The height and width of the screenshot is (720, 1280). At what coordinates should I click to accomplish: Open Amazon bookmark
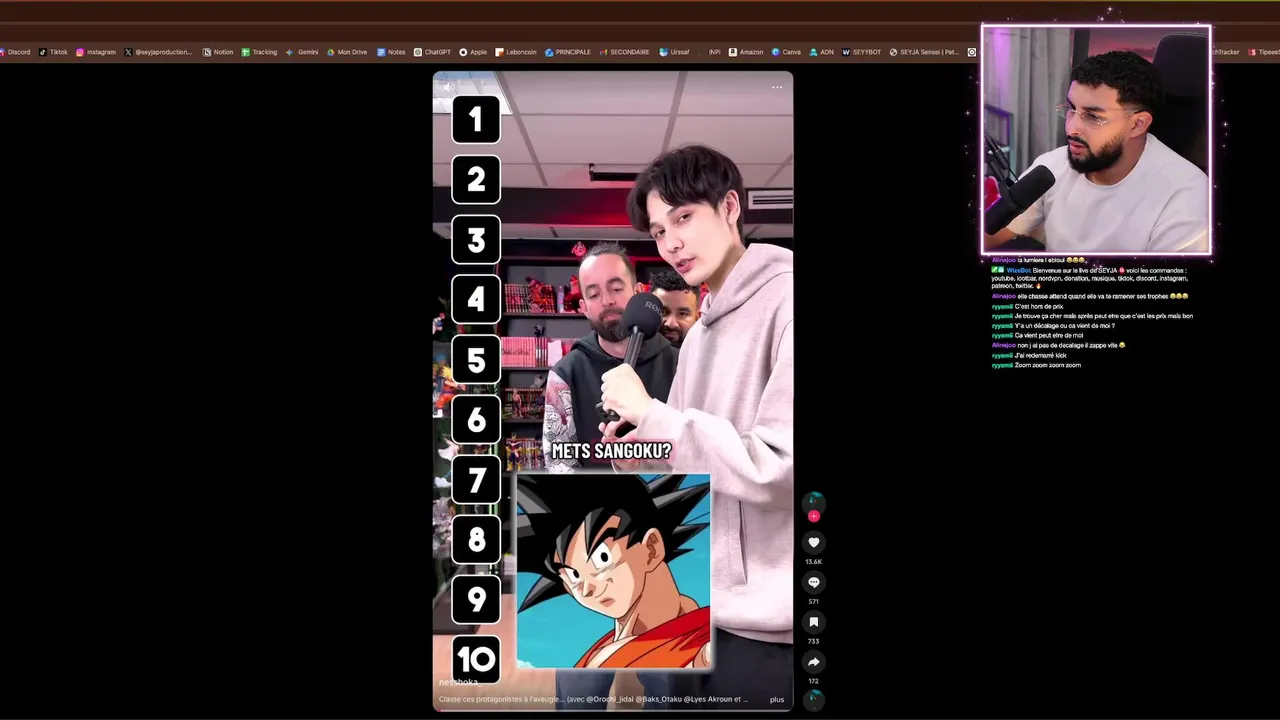click(x=746, y=52)
